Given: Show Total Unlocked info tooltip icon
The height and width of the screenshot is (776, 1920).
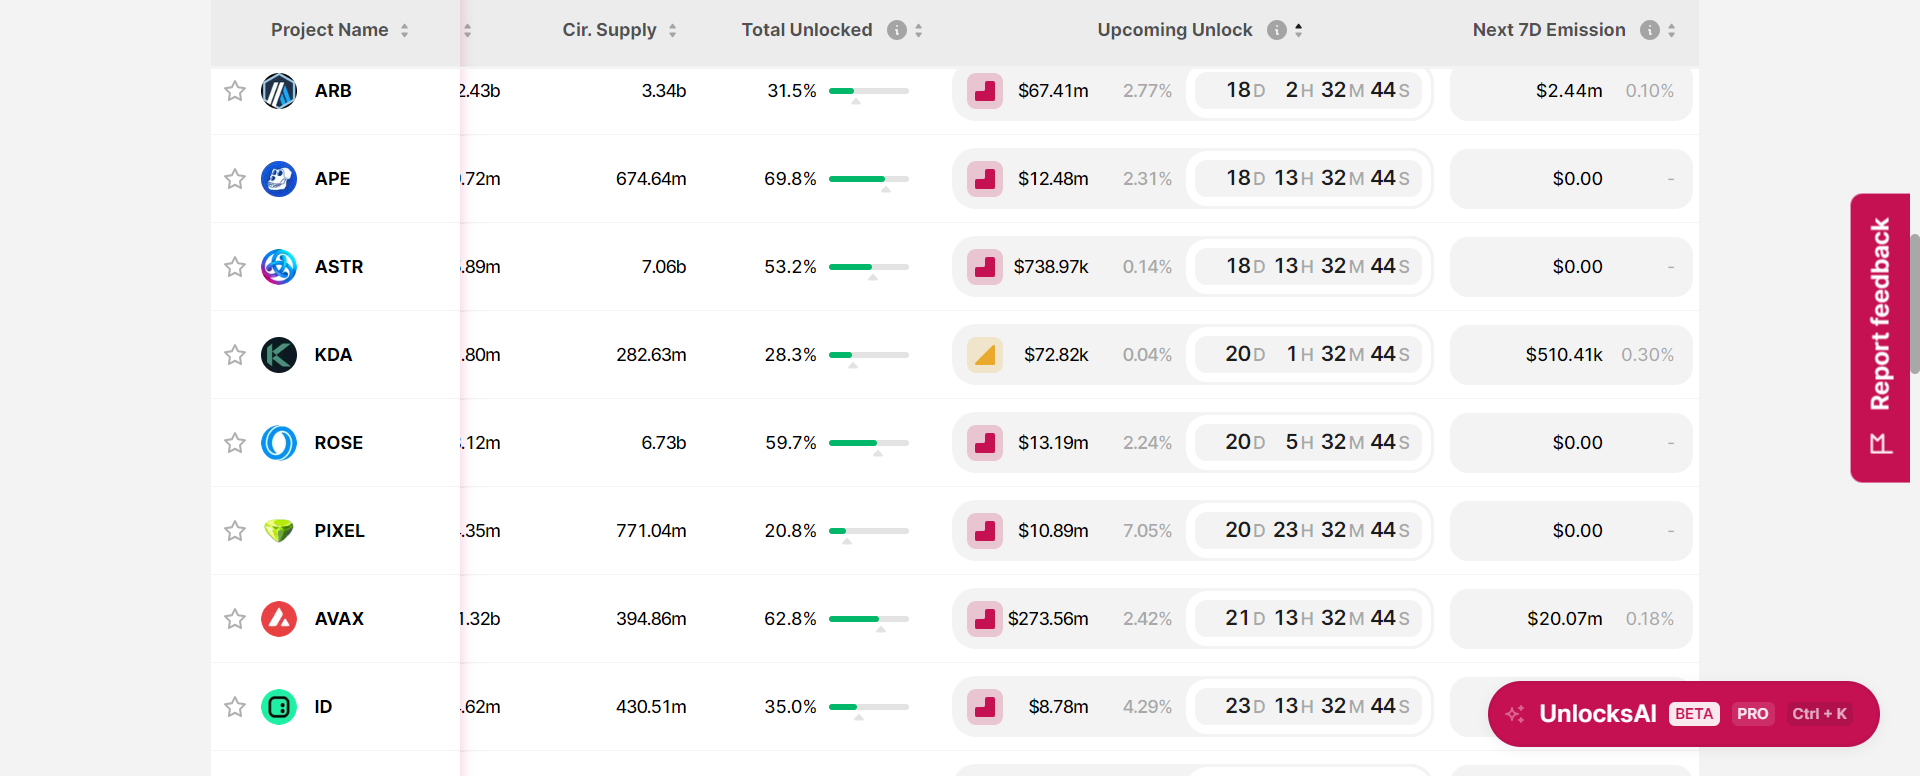Looking at the screenshot, I should (897, 30).
